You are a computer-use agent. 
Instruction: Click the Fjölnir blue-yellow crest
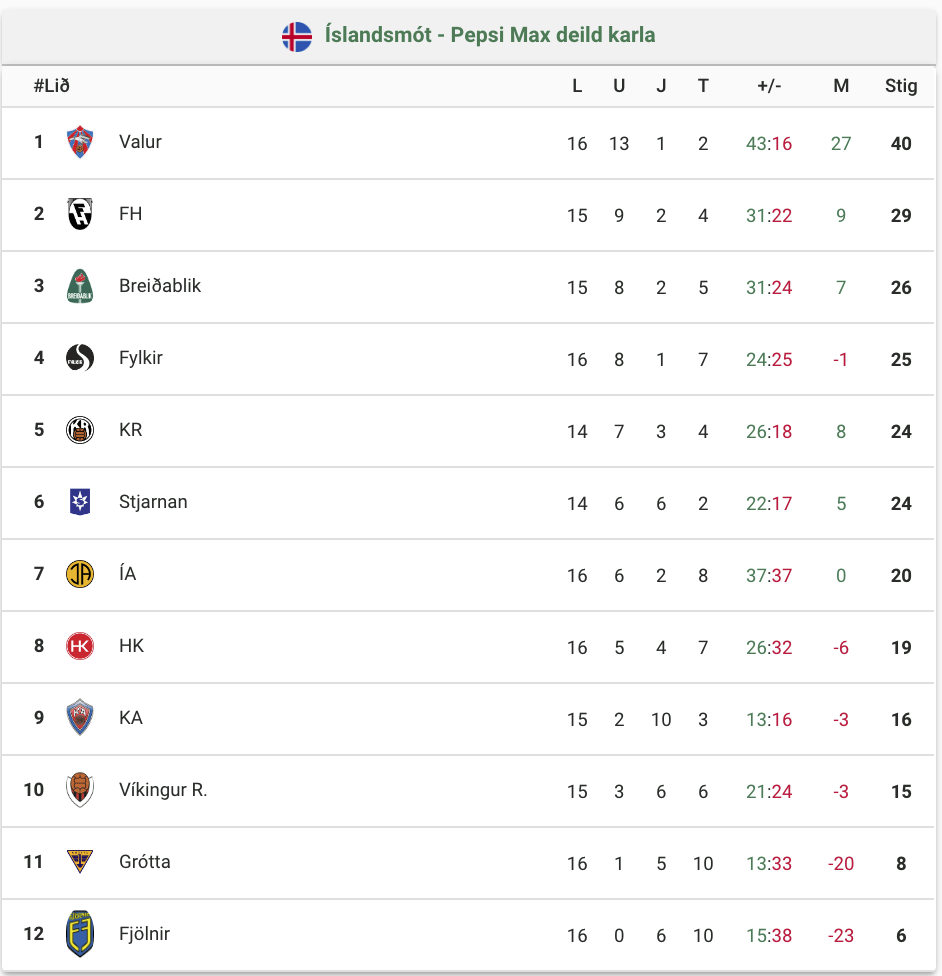click(80, 934)
